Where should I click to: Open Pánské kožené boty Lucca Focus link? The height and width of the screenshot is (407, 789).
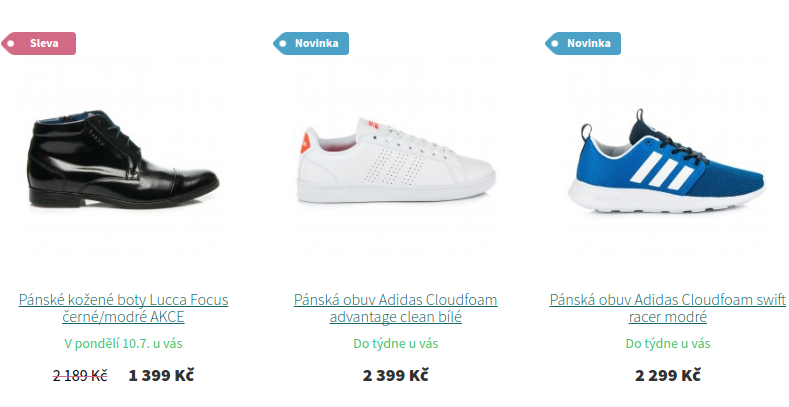click(x=123, y=308)
